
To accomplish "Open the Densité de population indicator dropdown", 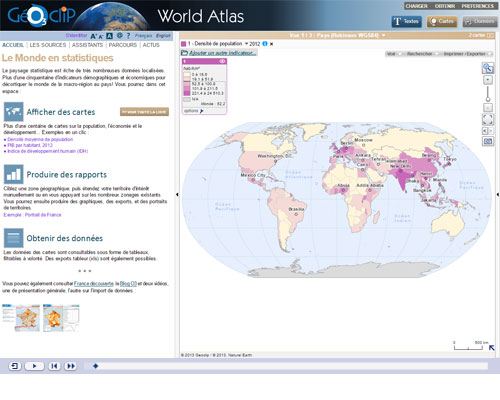I will click(x=218, y=44).
